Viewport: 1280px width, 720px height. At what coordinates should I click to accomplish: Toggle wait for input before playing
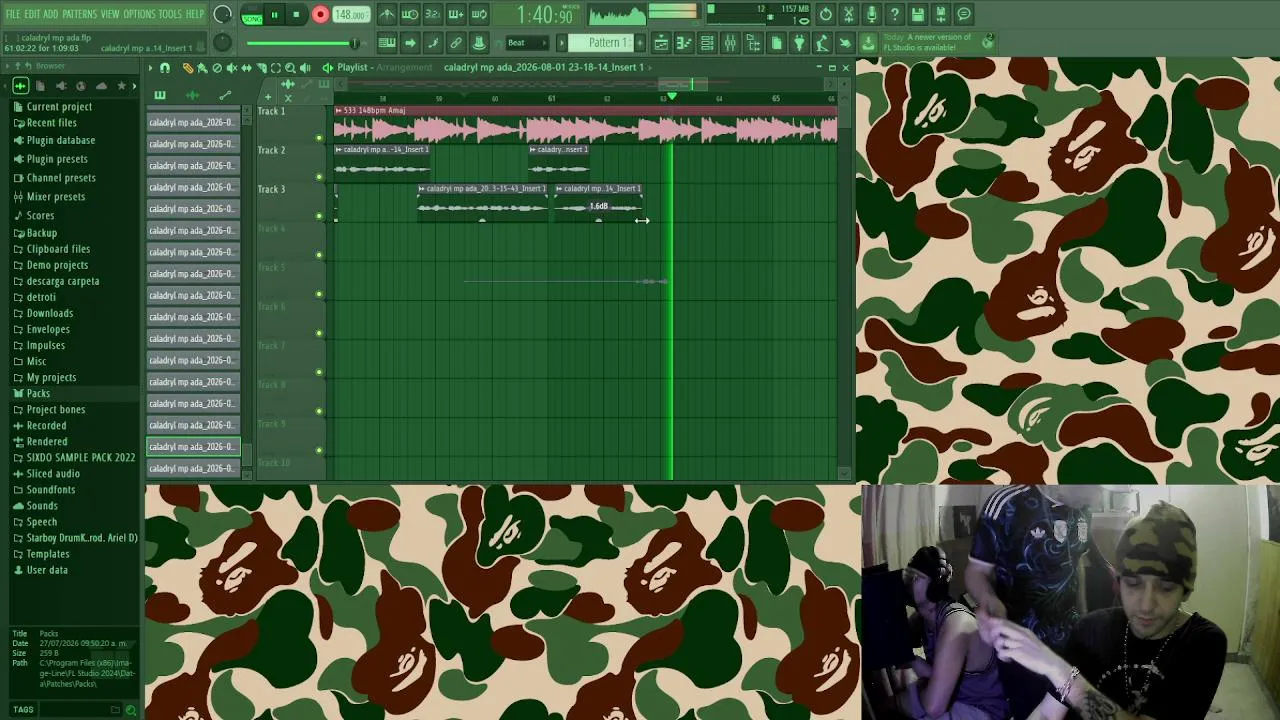pyautogui.click(x=410, y=14)
